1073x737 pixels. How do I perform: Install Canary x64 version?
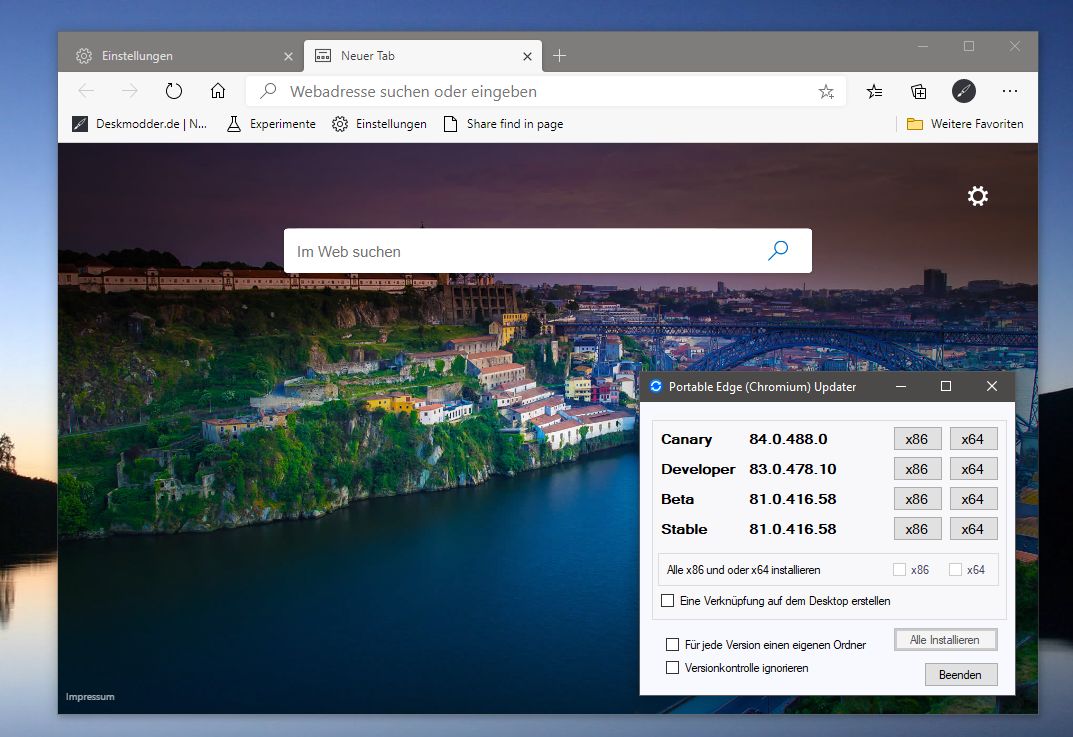[973, 439]
